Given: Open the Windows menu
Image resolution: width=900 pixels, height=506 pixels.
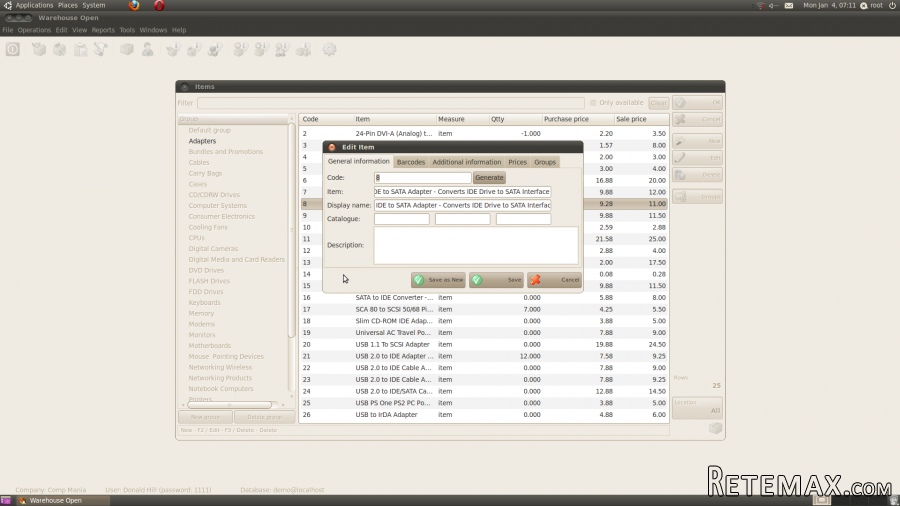Looking at the screenshot, I should [x=153, y=30].
